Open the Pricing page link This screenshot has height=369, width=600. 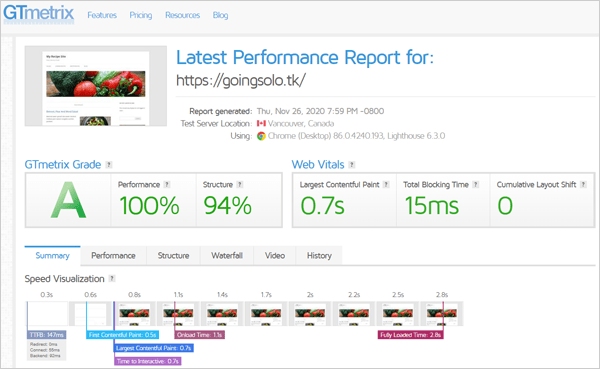click(140, 15)
